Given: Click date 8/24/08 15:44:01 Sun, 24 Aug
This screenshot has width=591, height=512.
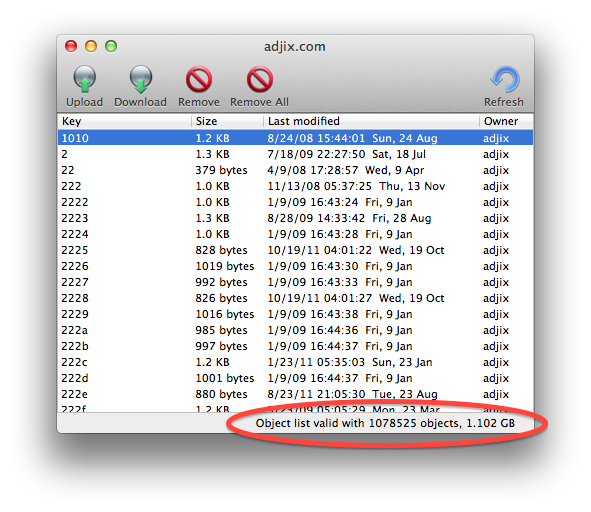Looking at the screenshot, I should [x=352, y=138].
